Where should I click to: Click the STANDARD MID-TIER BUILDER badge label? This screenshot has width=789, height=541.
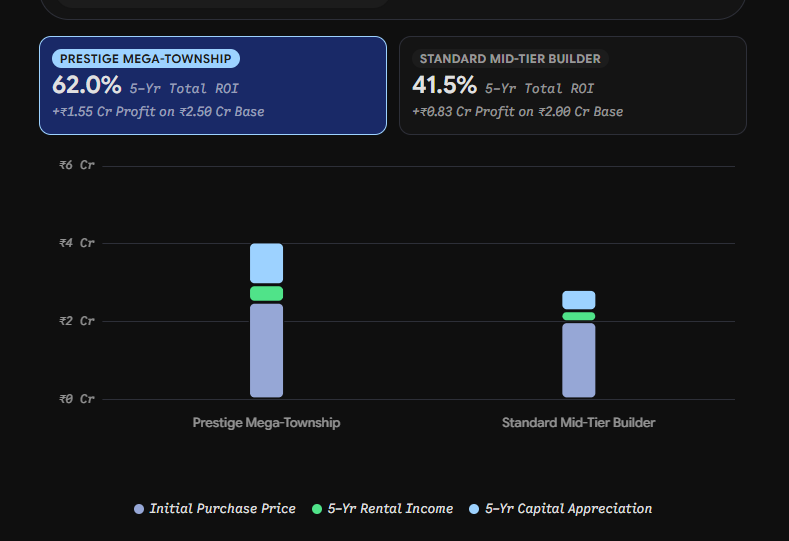point(510,58)
